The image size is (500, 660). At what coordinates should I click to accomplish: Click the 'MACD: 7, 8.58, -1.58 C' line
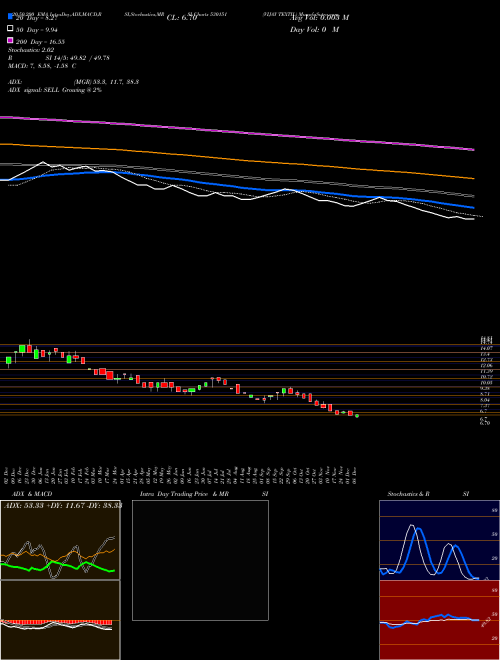[x=42, y=66]
